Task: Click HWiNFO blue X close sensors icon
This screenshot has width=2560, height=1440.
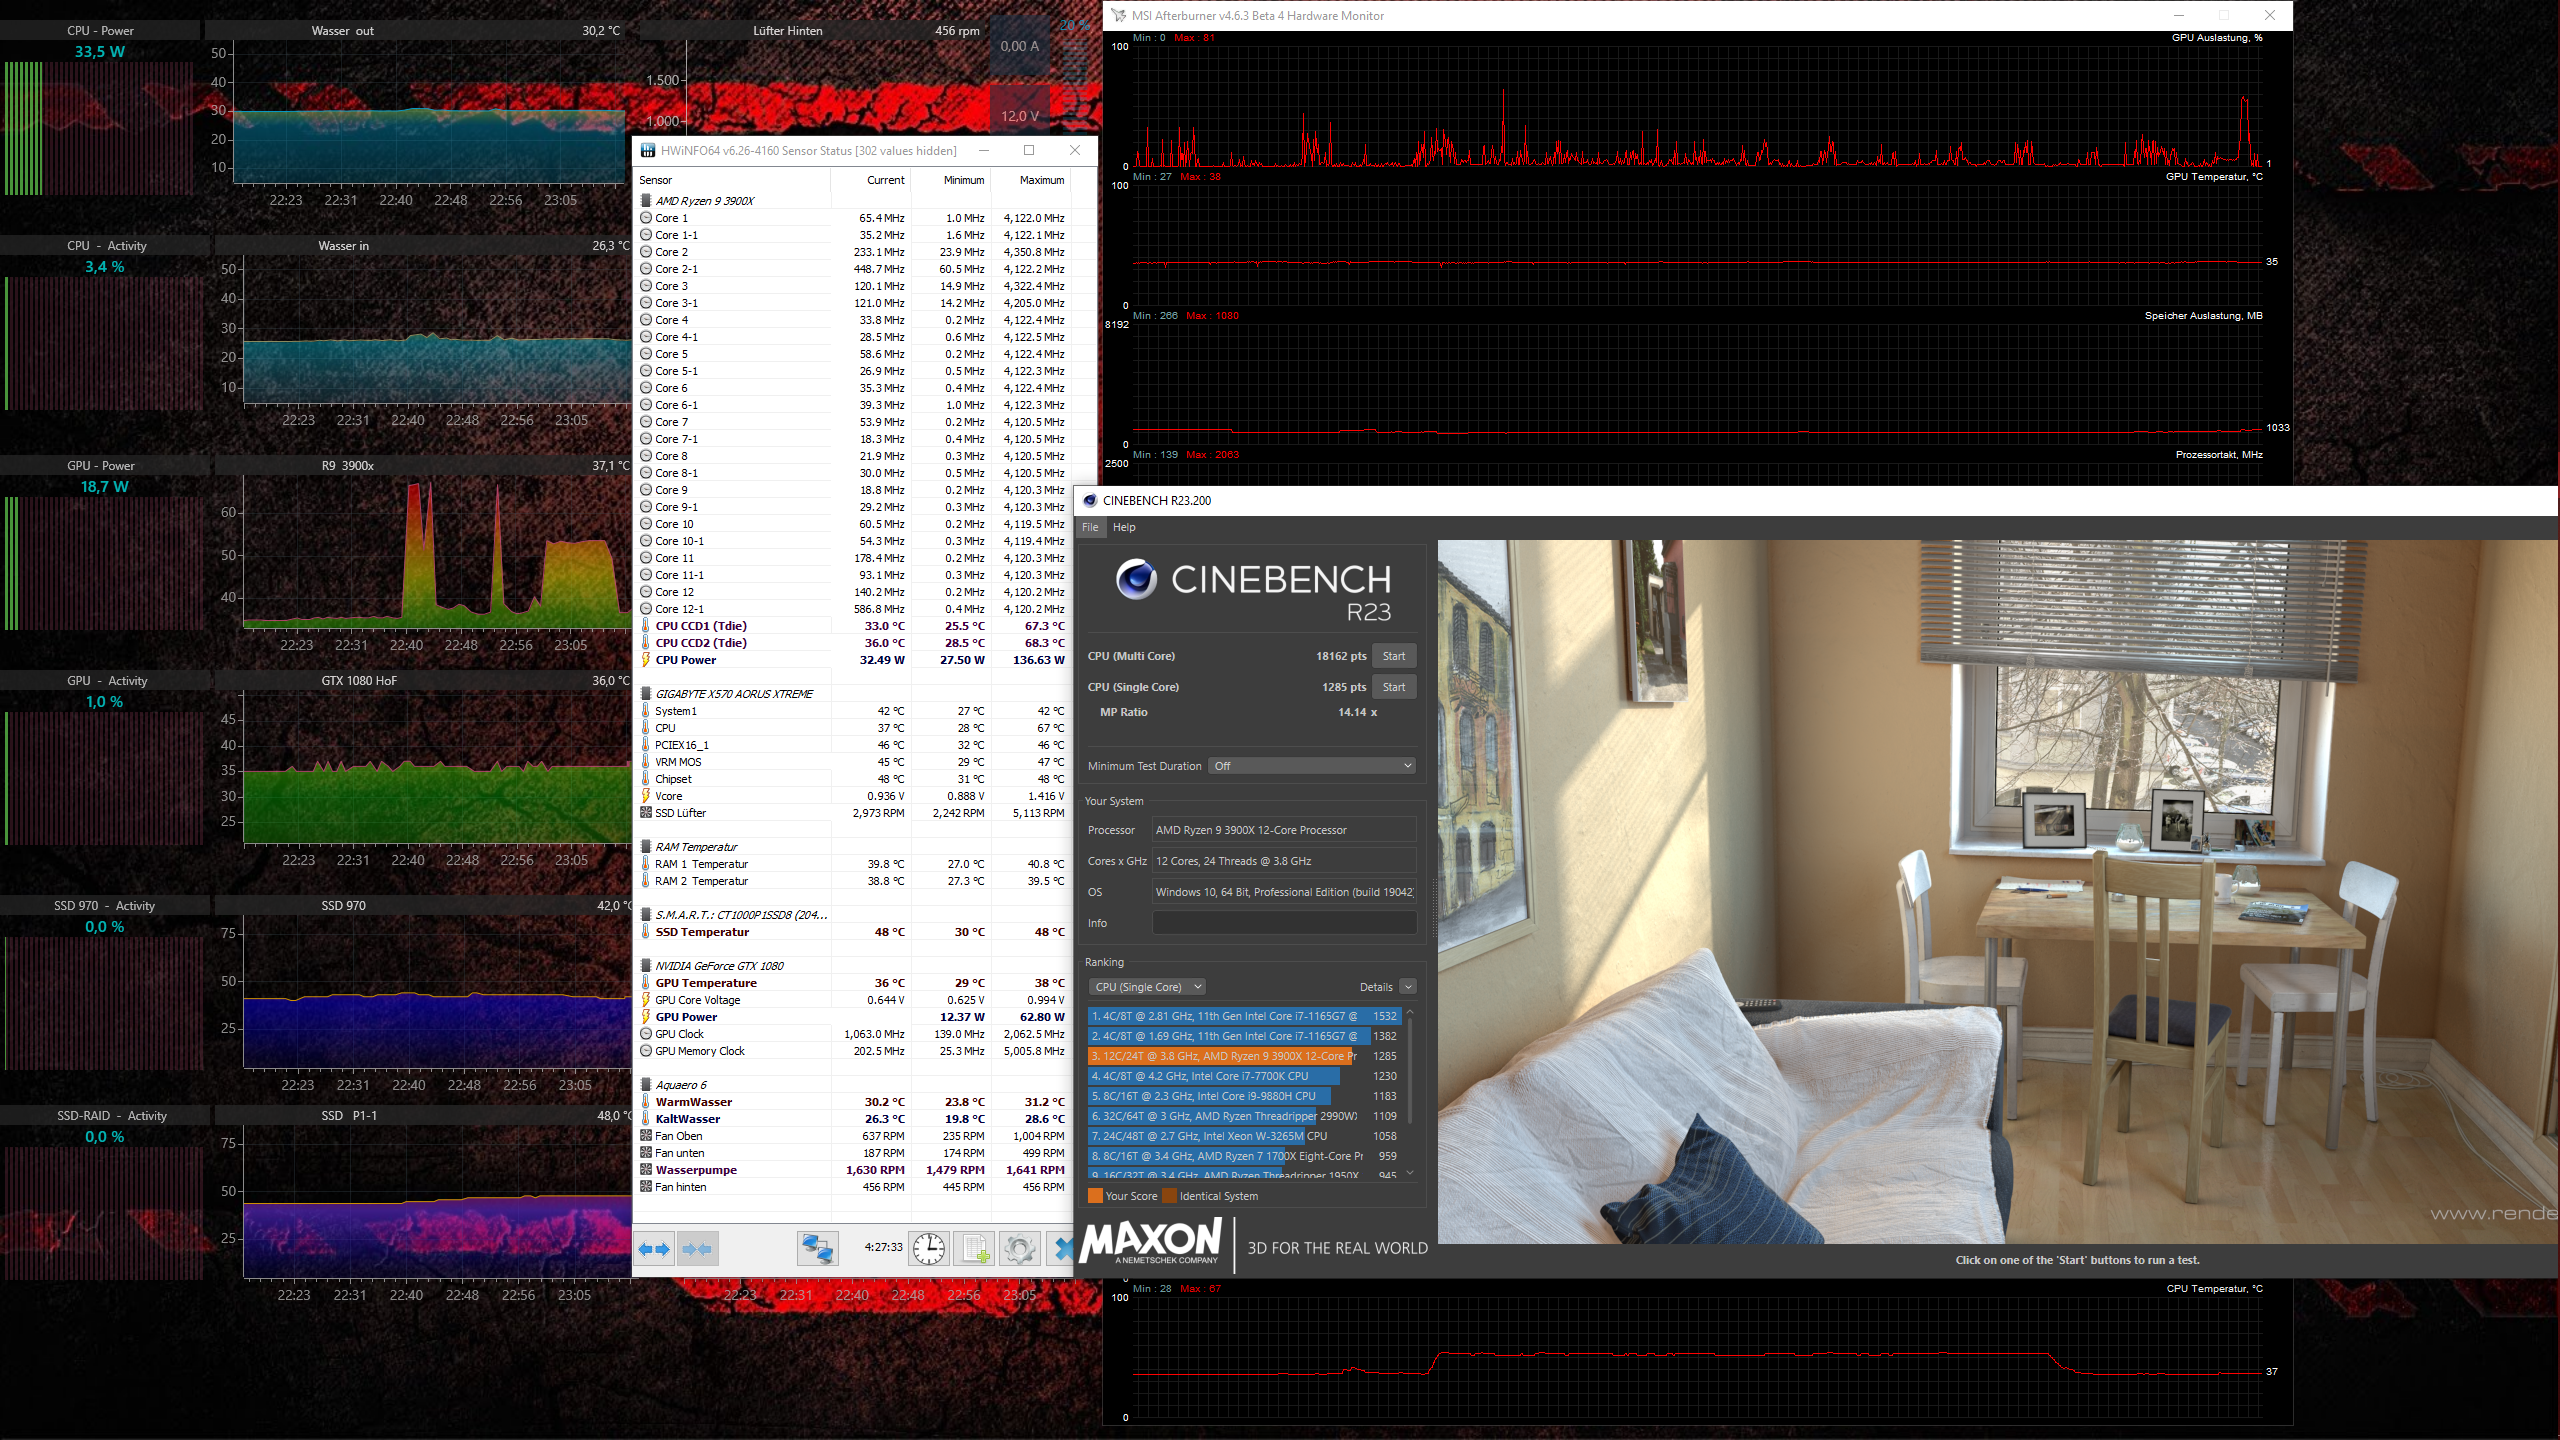Action: click(1062, 1249)
